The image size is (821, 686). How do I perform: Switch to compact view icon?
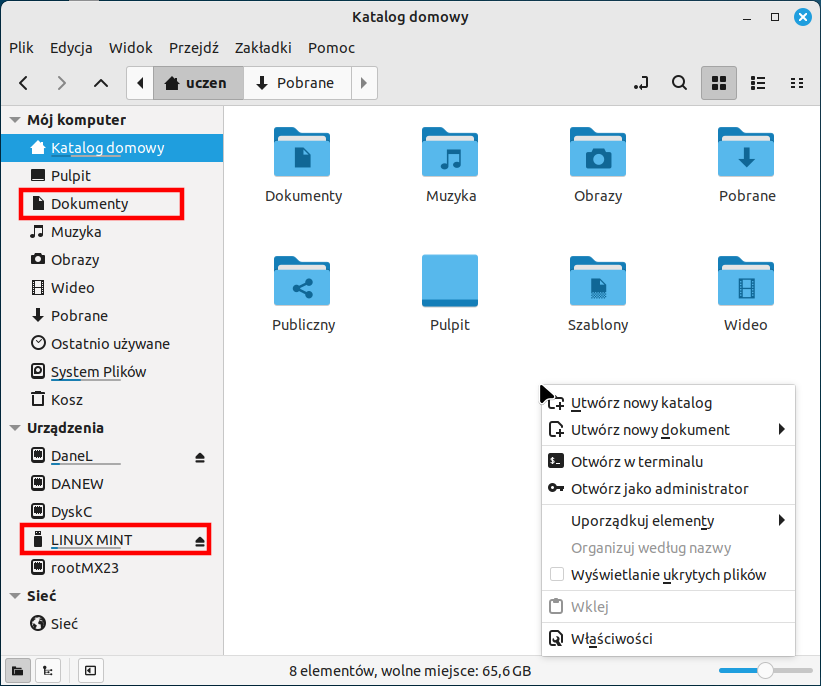coord(797,83)
